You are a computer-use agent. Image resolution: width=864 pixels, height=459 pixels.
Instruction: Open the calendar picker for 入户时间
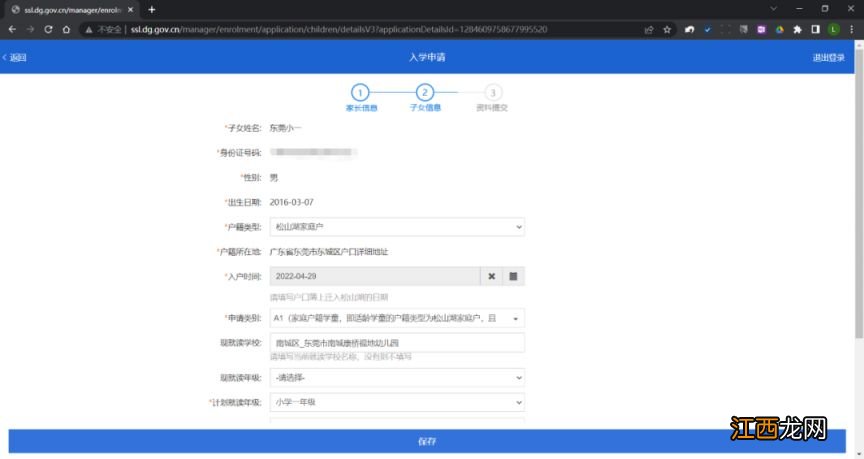[x=514, y=276]
